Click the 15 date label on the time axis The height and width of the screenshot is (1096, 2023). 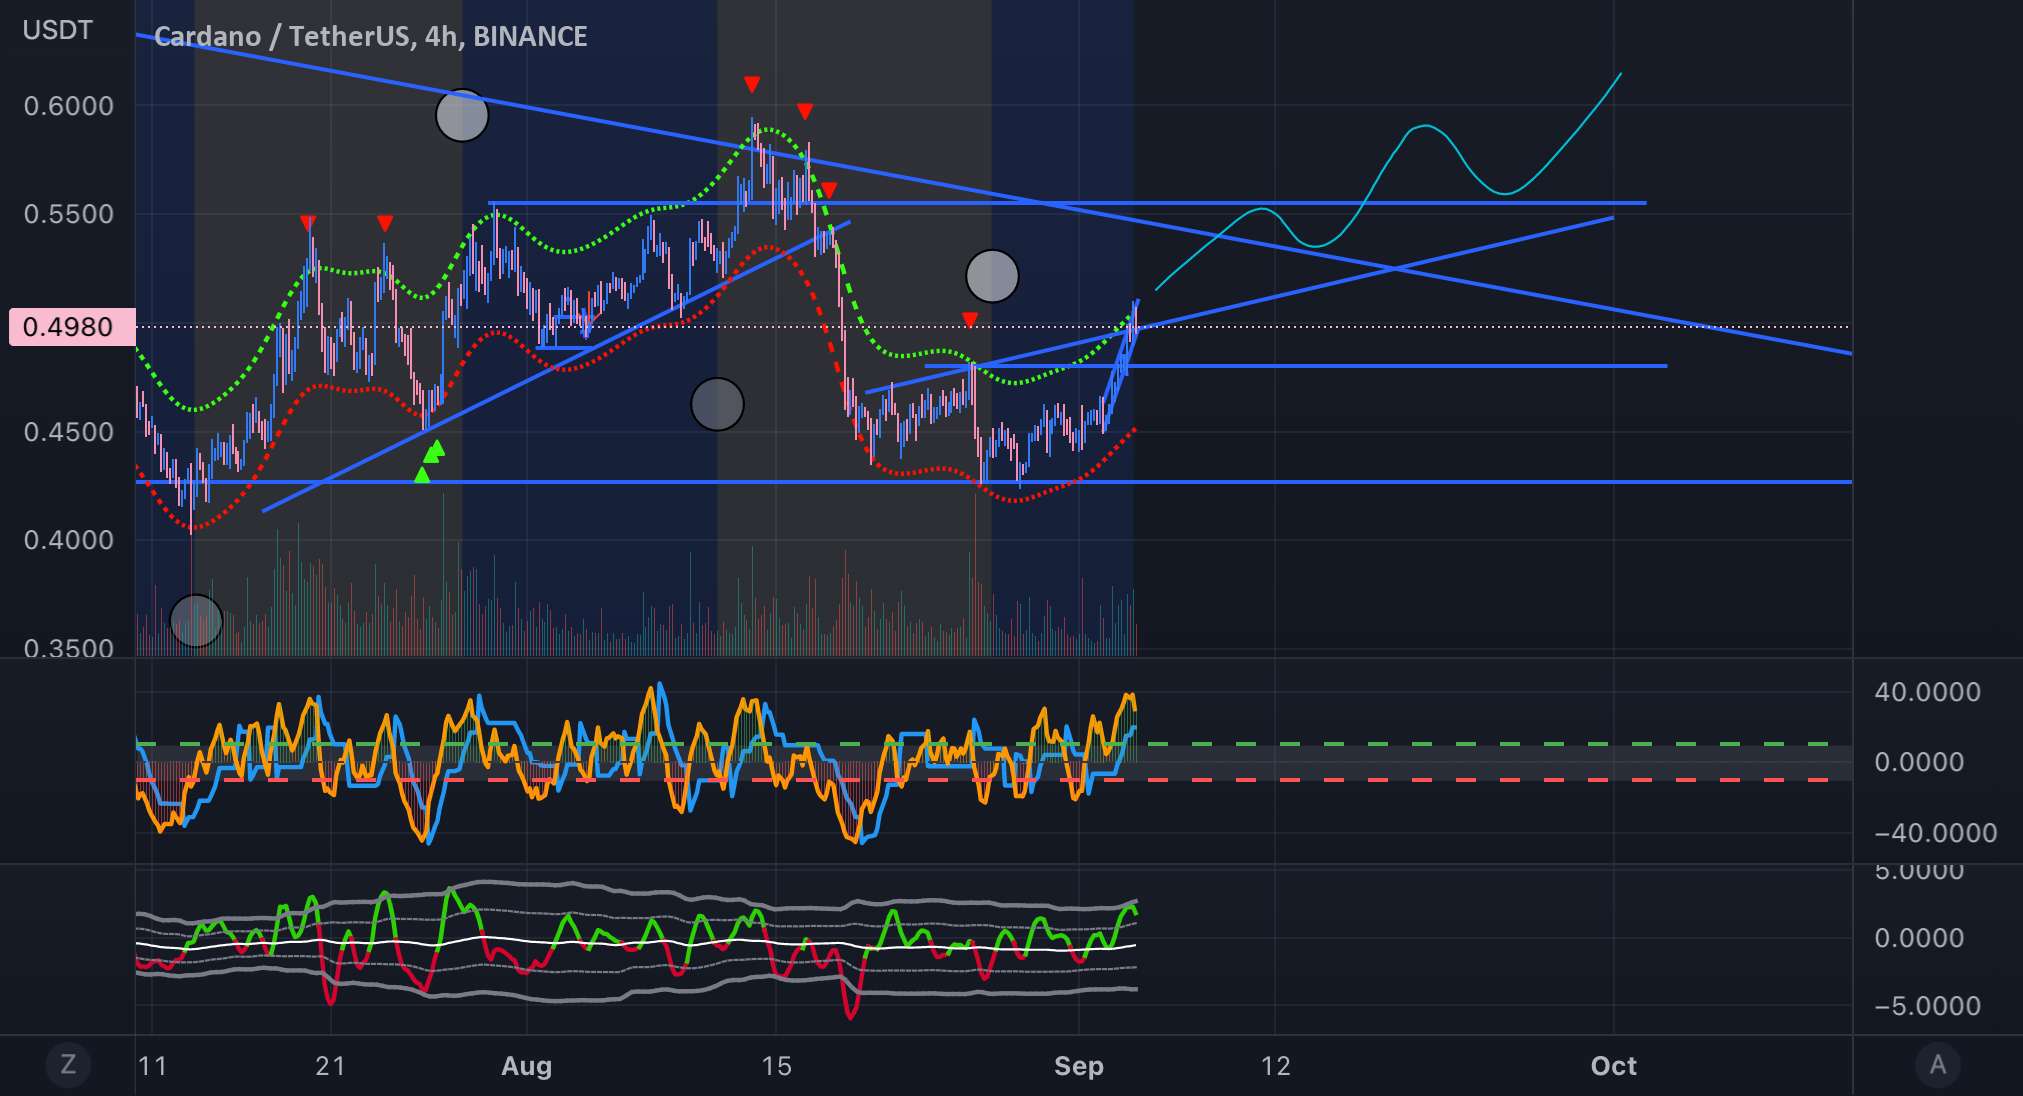pyautogui.click(x=776, y=1066)
